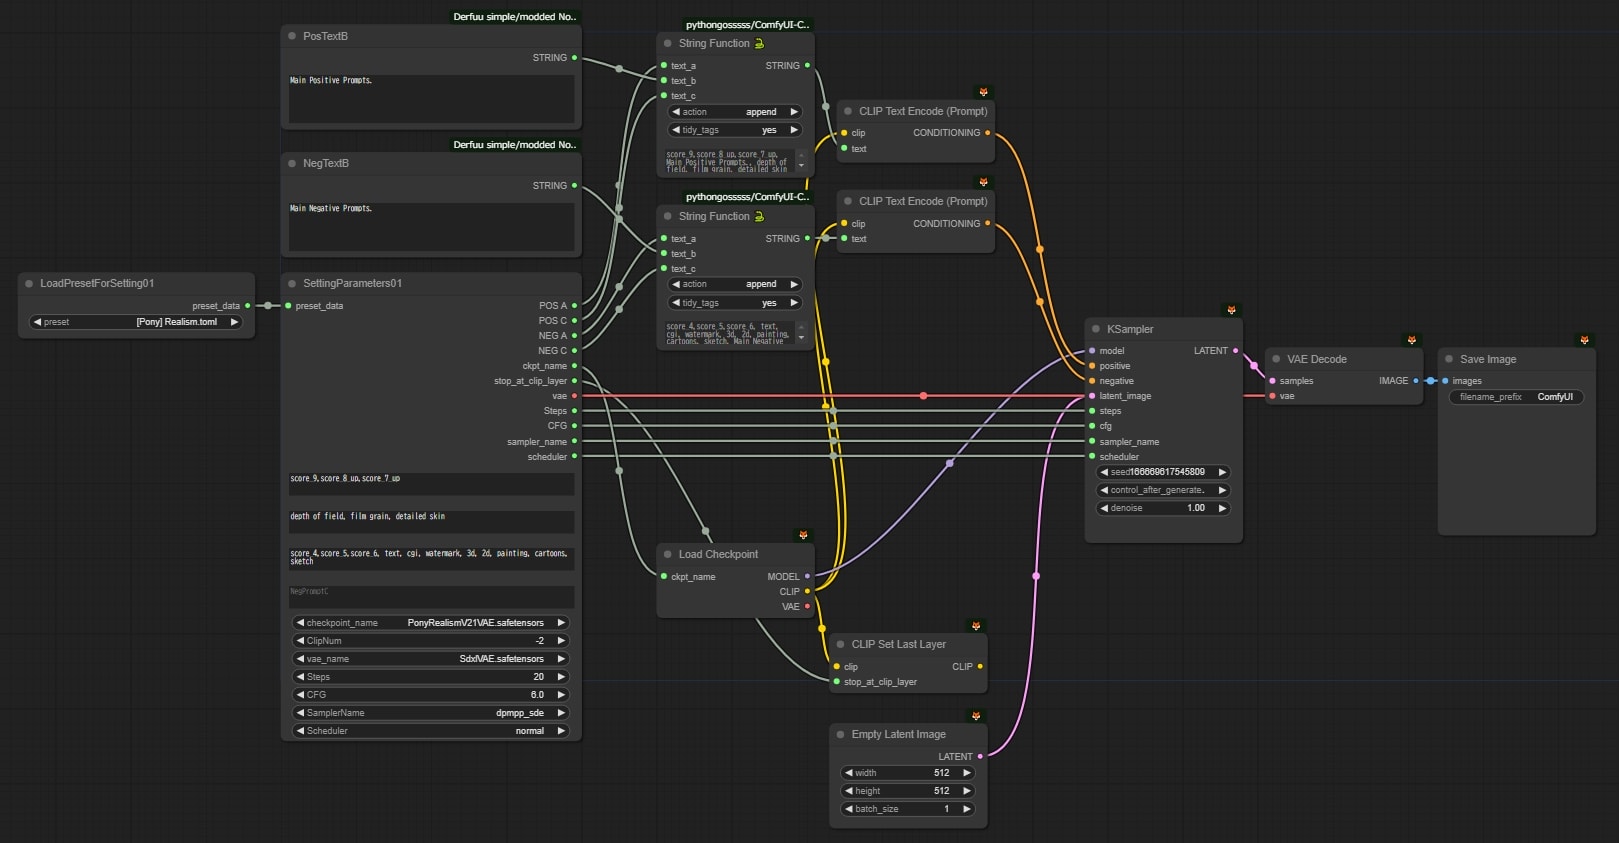Click the fox badge above CLIP Set Last Layer
This screenshot has width=1619, height=843.
(x=976, y=625)
